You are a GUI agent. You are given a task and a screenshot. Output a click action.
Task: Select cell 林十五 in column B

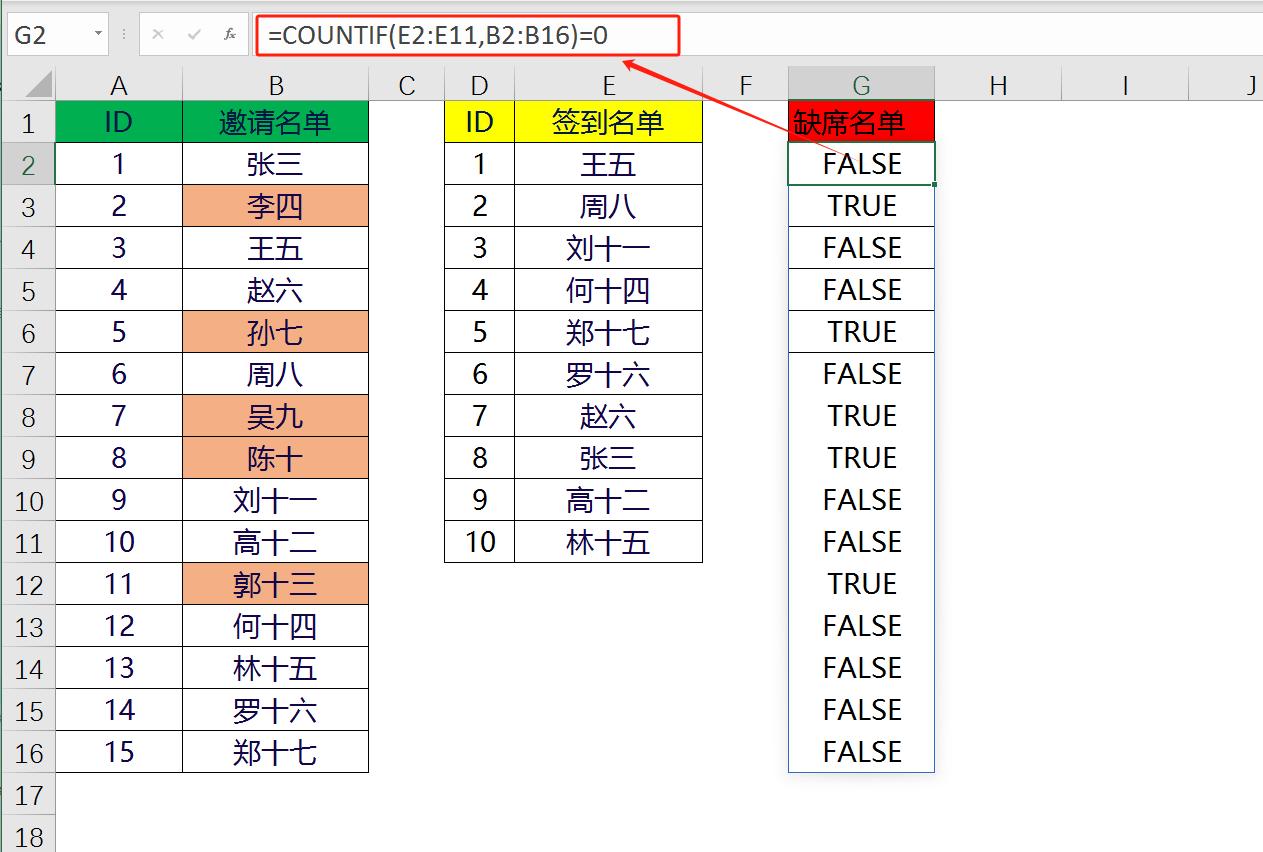point(276,668)
